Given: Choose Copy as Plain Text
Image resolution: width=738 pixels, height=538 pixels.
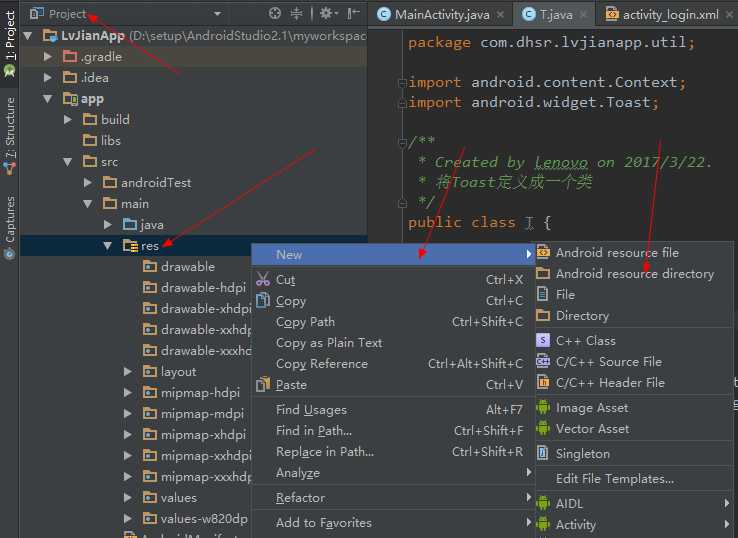Looking at the screenshot, I should pos(393,343).
